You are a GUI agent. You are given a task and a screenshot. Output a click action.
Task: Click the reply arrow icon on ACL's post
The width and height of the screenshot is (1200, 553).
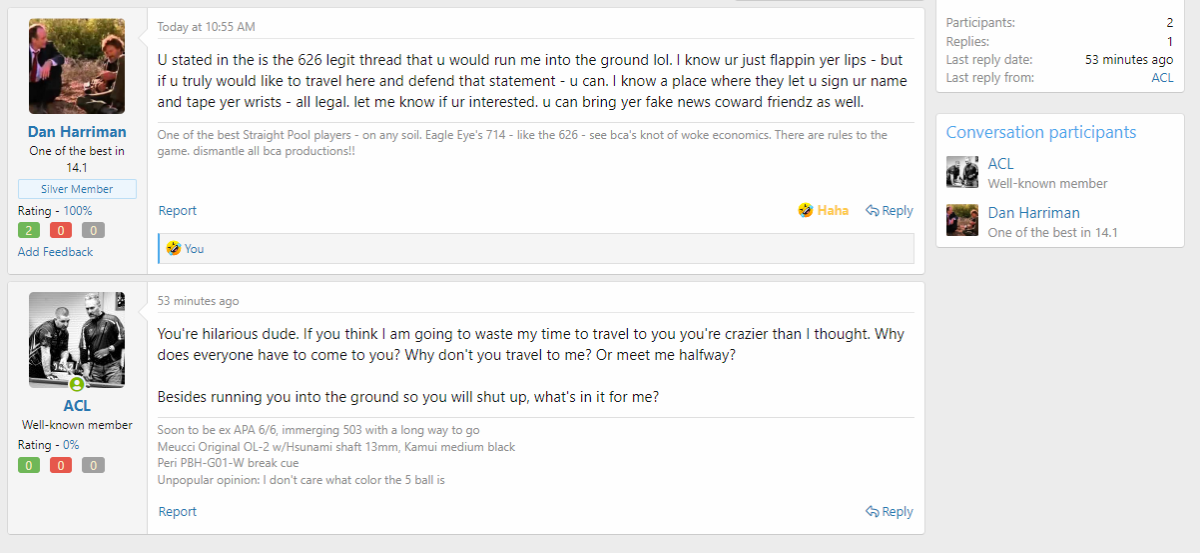point(872,511)
